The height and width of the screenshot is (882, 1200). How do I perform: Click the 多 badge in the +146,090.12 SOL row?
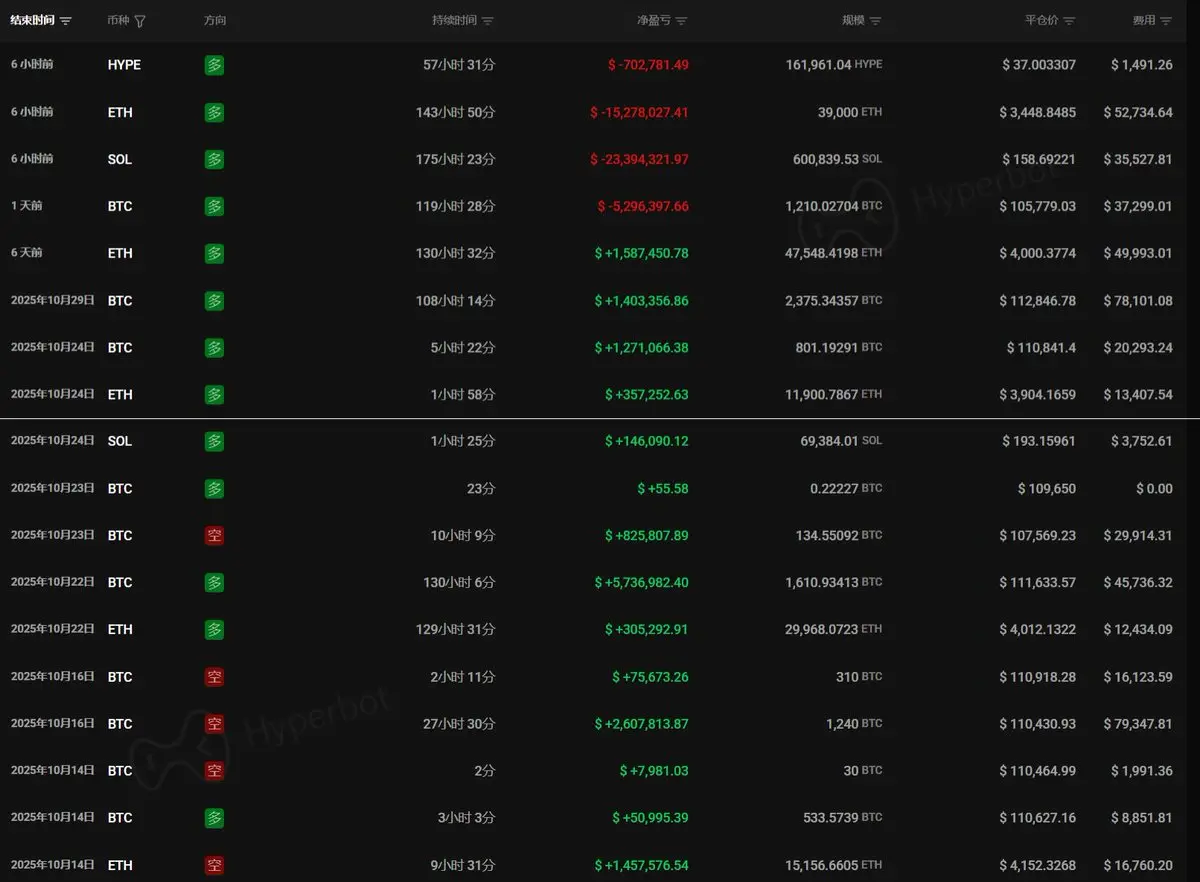click(214, 441)
